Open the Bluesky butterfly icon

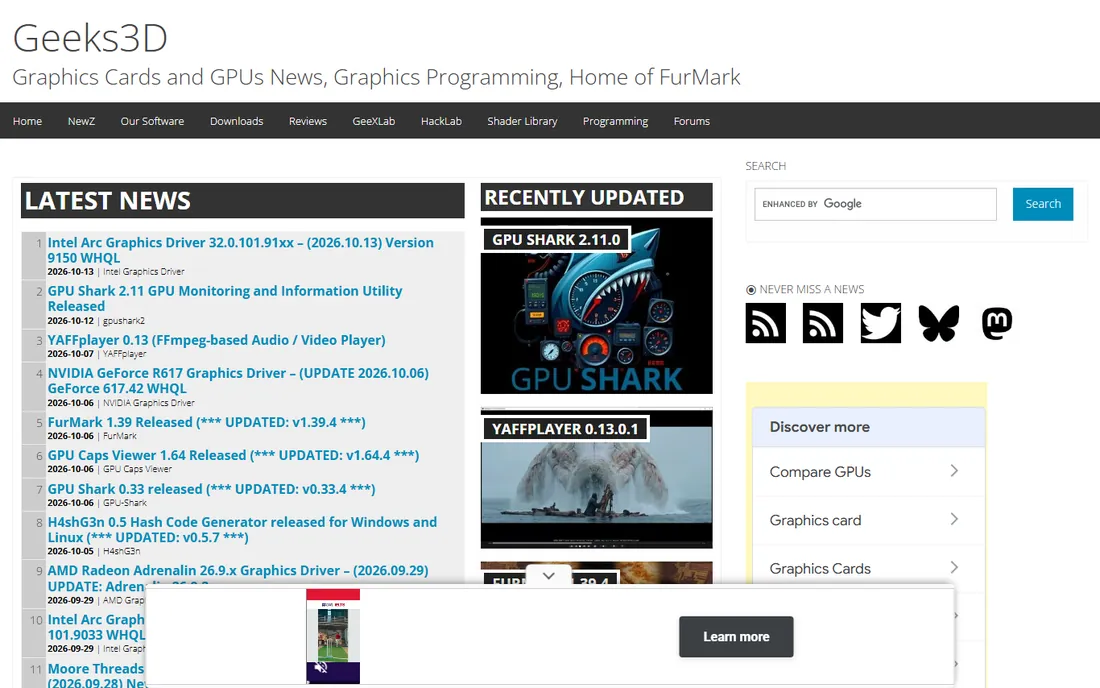pyautogui.click(x=939, y=323)
